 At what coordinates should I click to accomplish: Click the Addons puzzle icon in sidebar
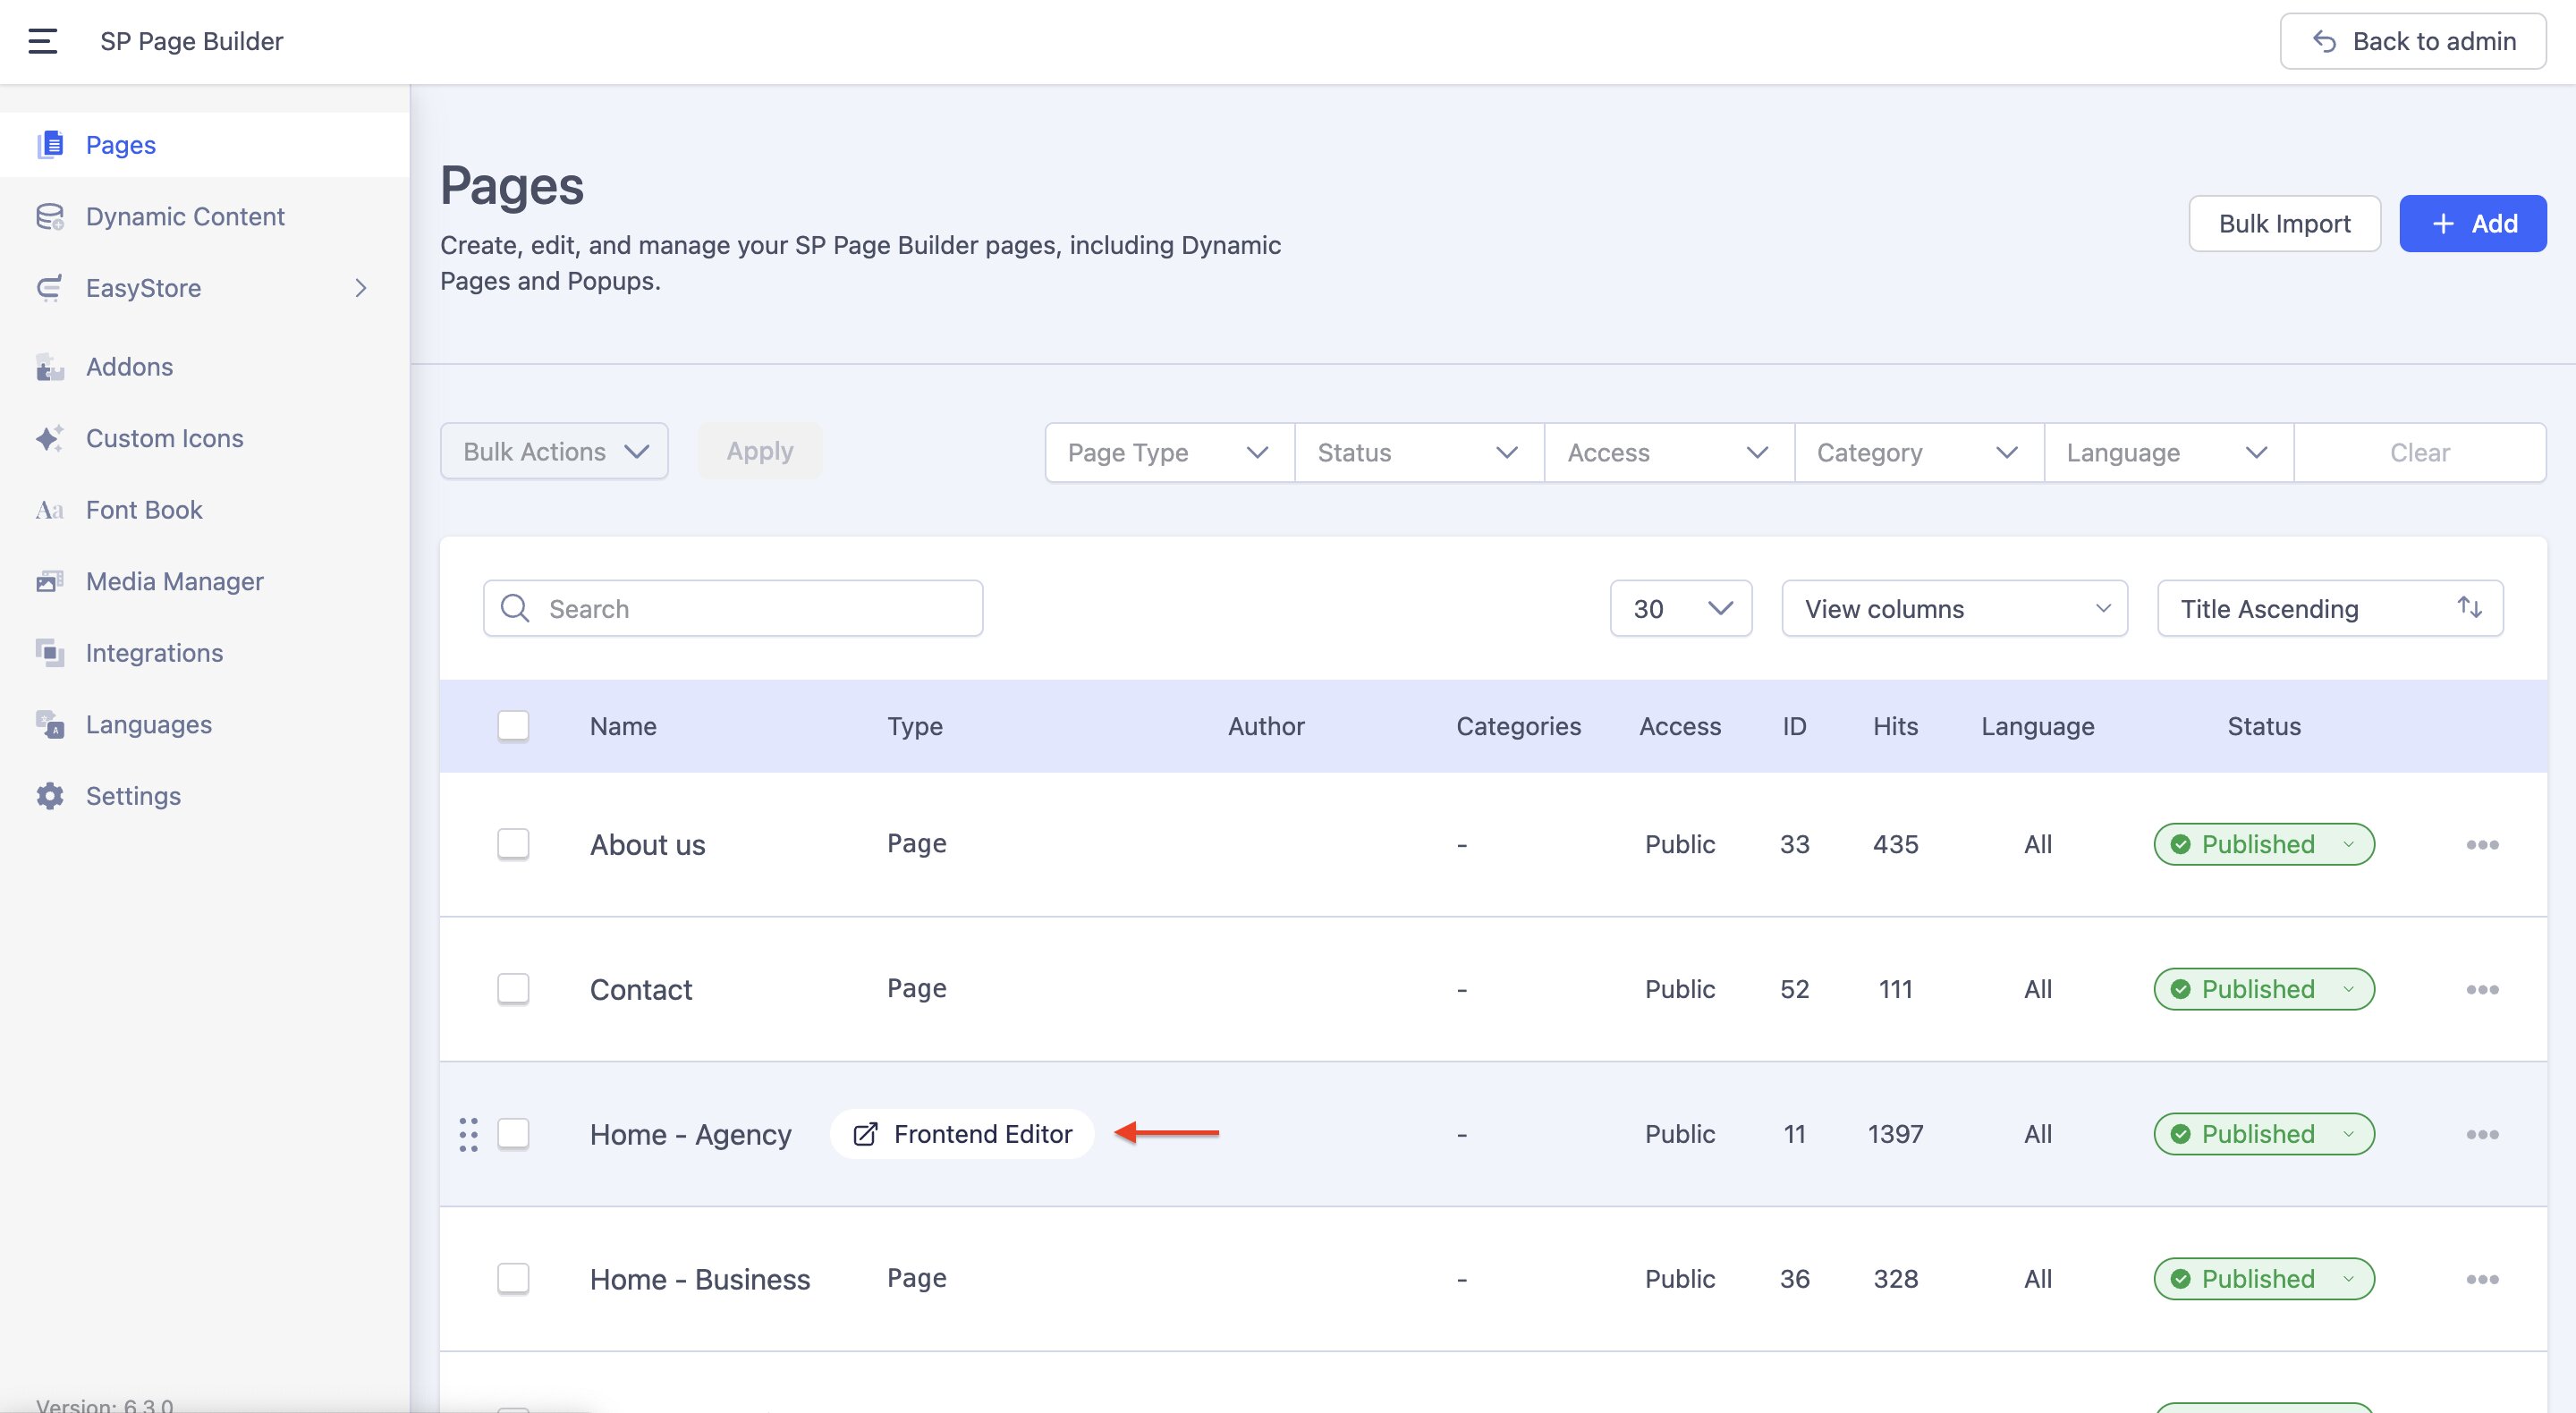click(x=49, y=367)
